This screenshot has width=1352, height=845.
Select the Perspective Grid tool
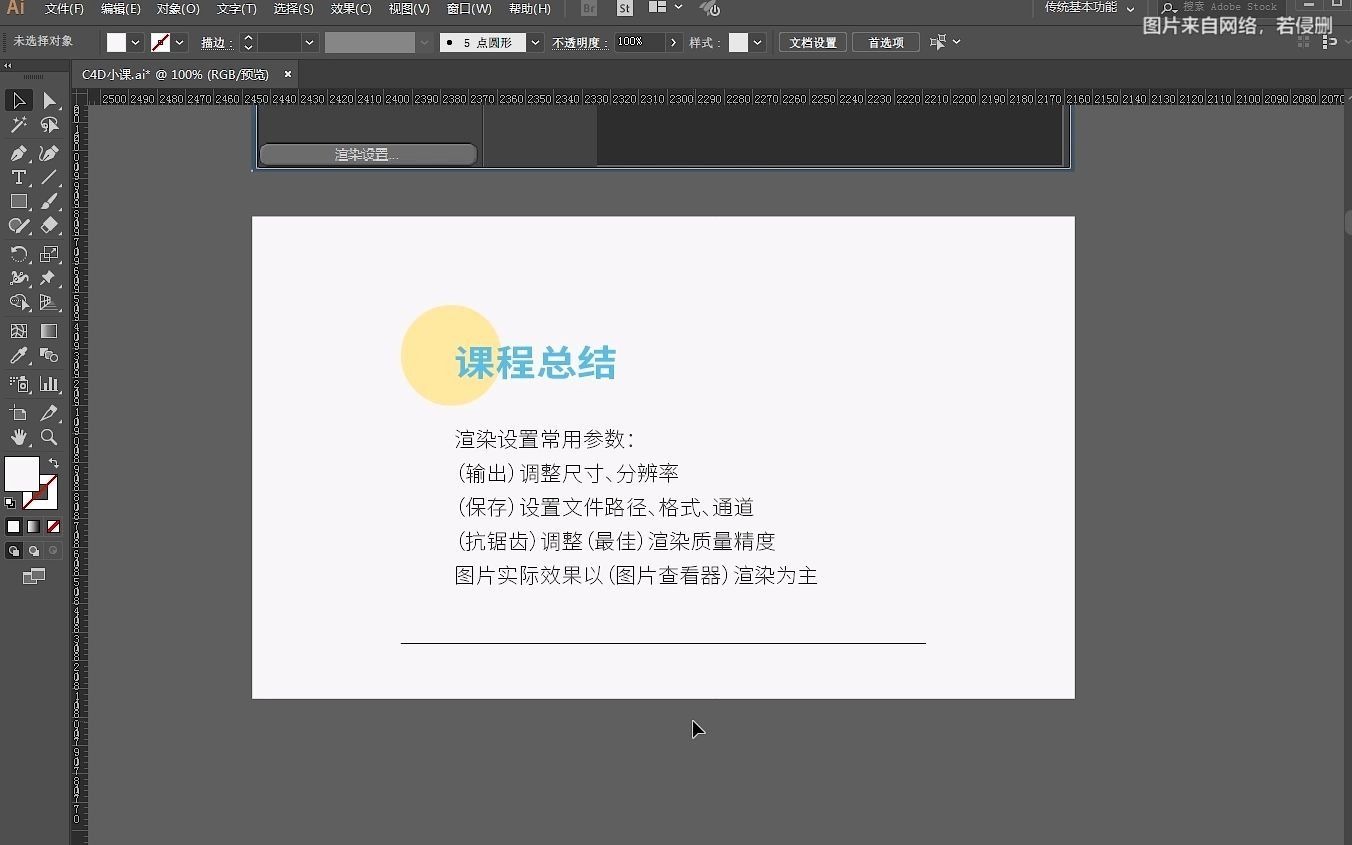tap(49, 302)
